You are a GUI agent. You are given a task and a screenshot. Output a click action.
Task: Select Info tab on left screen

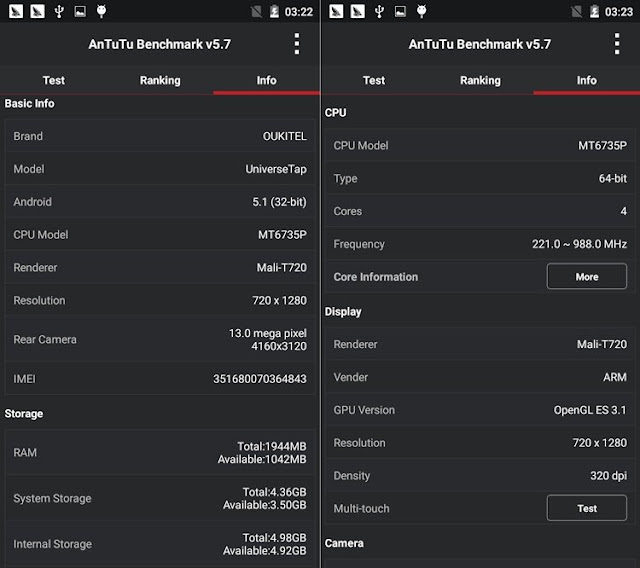pyautogui.click(x=267, y=80)
